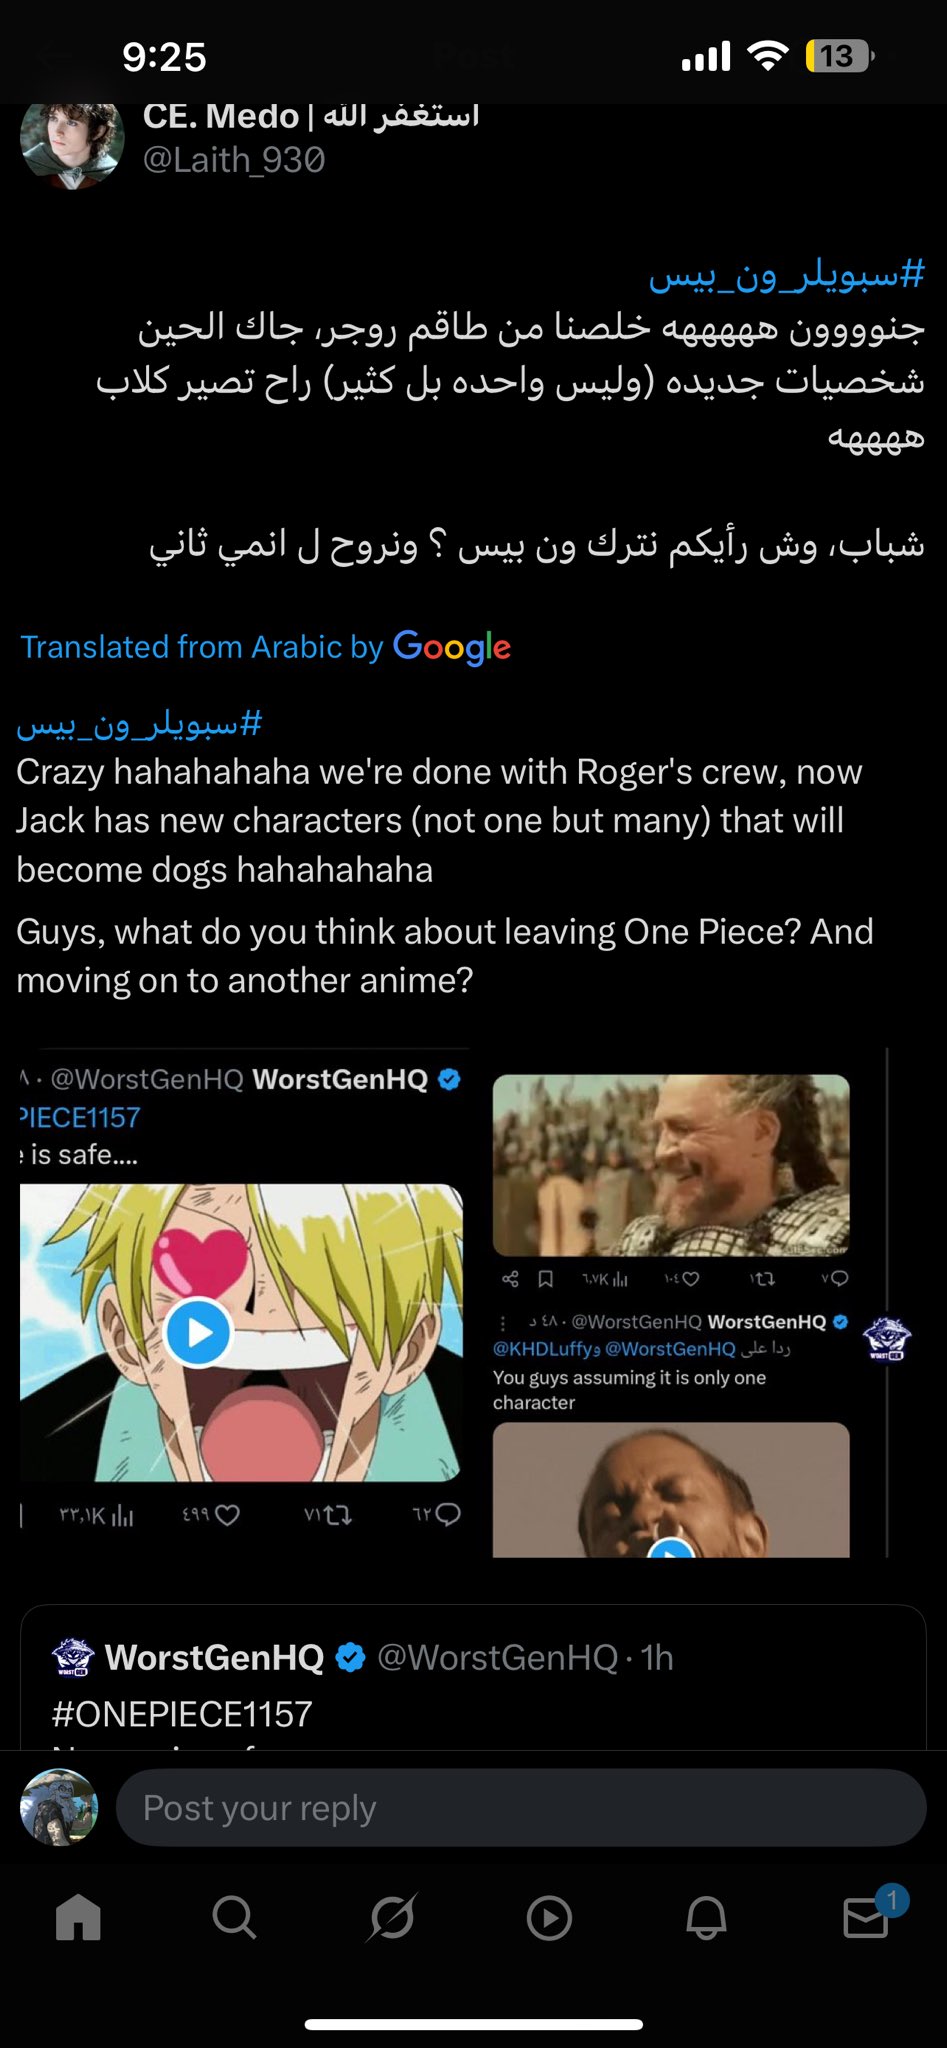Open the Home tab icon
Image resolution: width=947 pixels, height=2048 pixels.
(78, 1917)
